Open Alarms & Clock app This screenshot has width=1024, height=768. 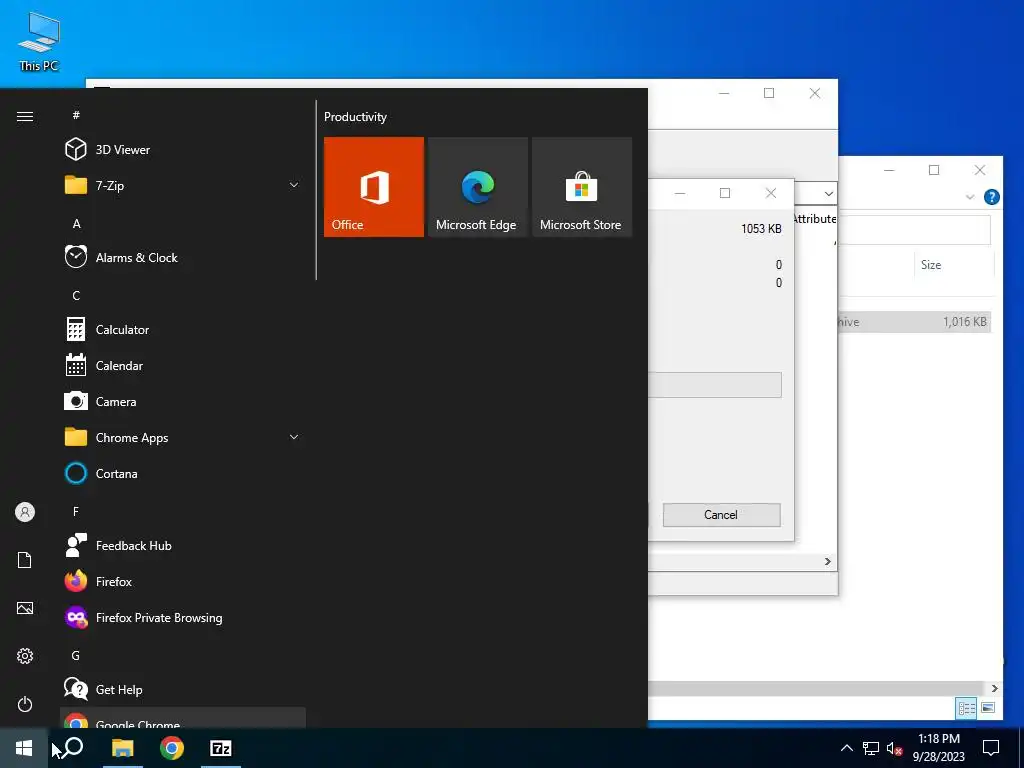(x=183, y=257)
